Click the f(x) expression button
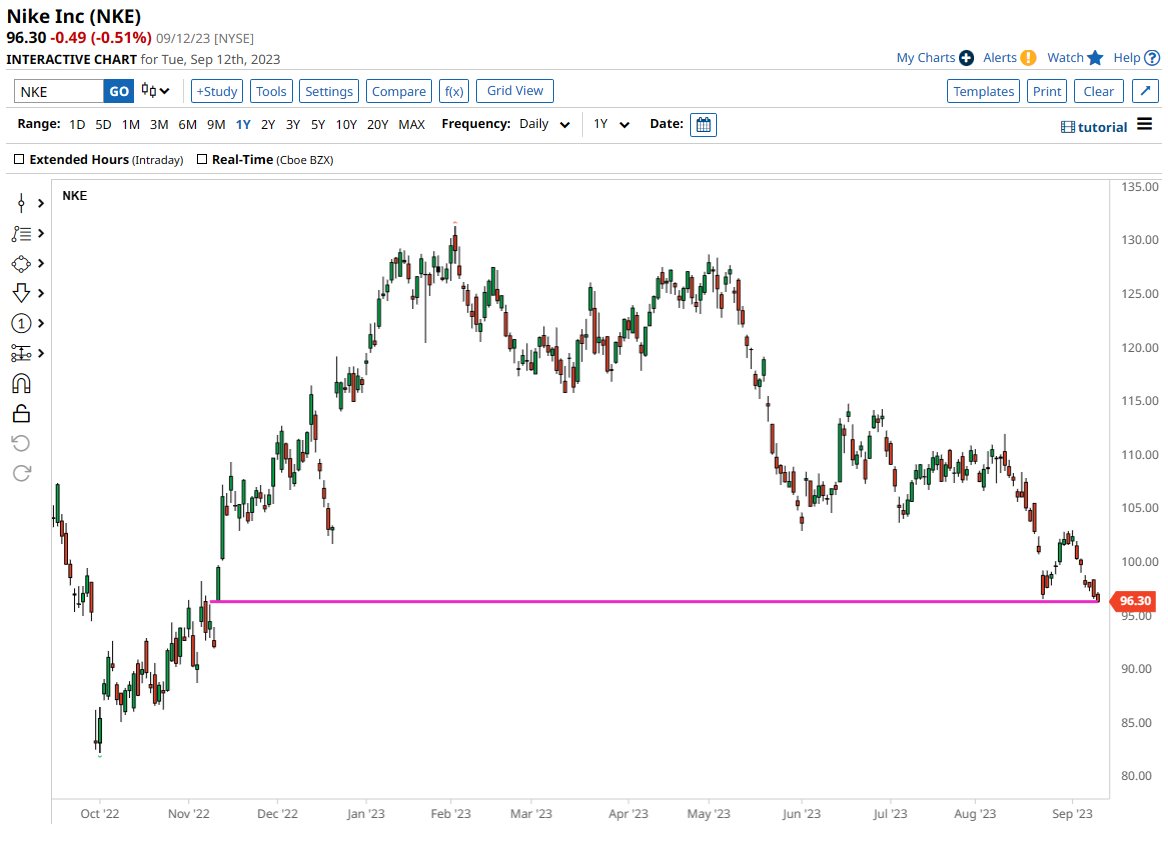 tap(454, 91)
